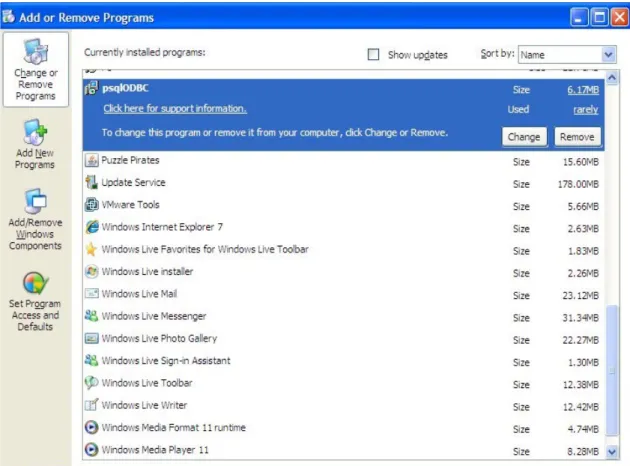Select the Windows Live Toolbar entry
The image size is (630, 466).
(344, 383)
